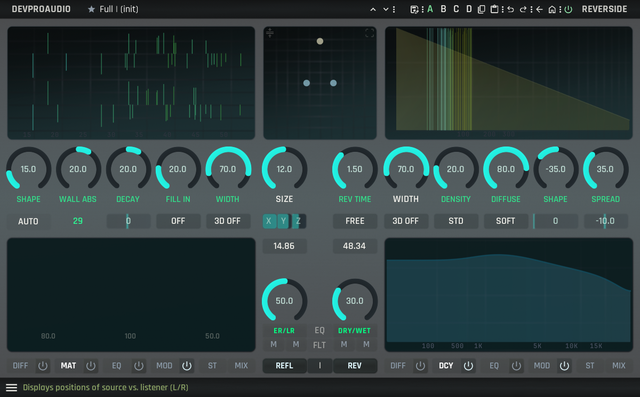
Task: Click the save preset icon left of A
Action: click(x=414, y=9)
